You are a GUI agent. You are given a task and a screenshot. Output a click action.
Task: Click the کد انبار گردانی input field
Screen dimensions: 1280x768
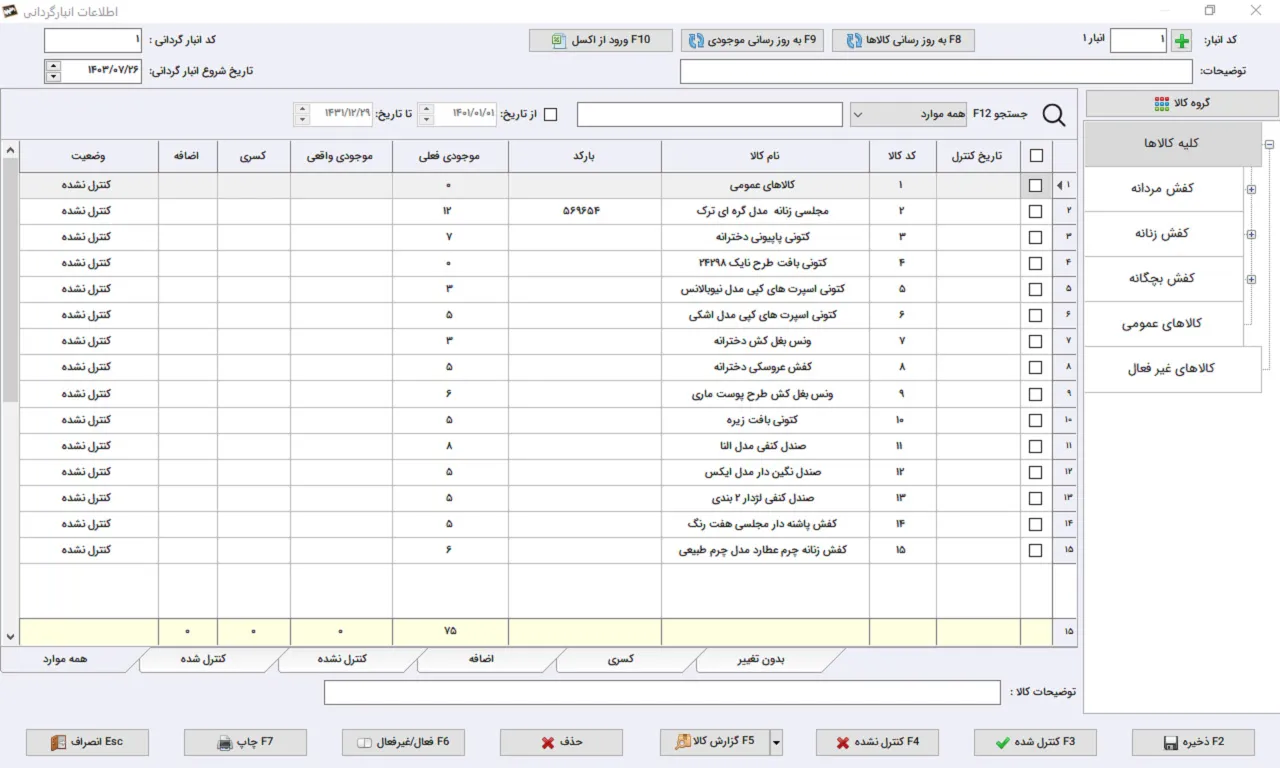pos(94,41)
